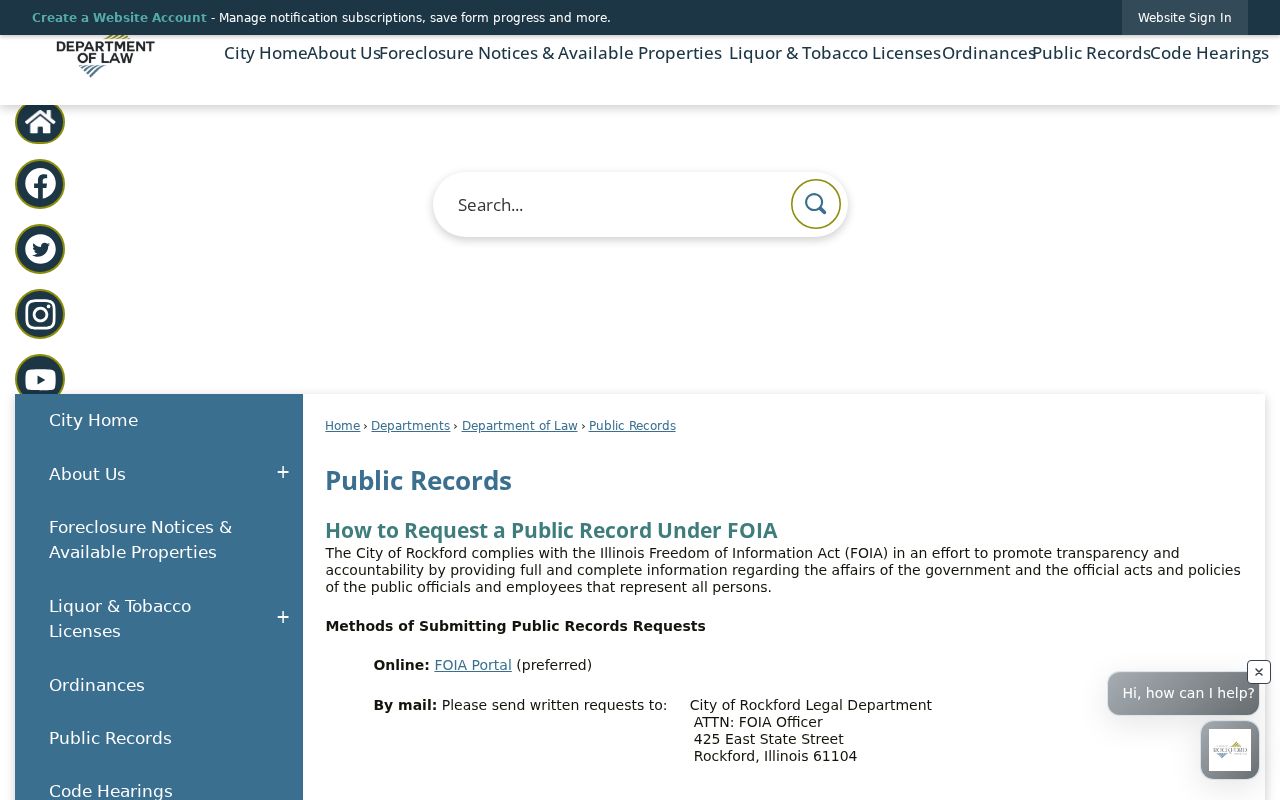Click Create a Website Account link
Viewport: 1280px width, 800px height.
(x=119, y=18)
